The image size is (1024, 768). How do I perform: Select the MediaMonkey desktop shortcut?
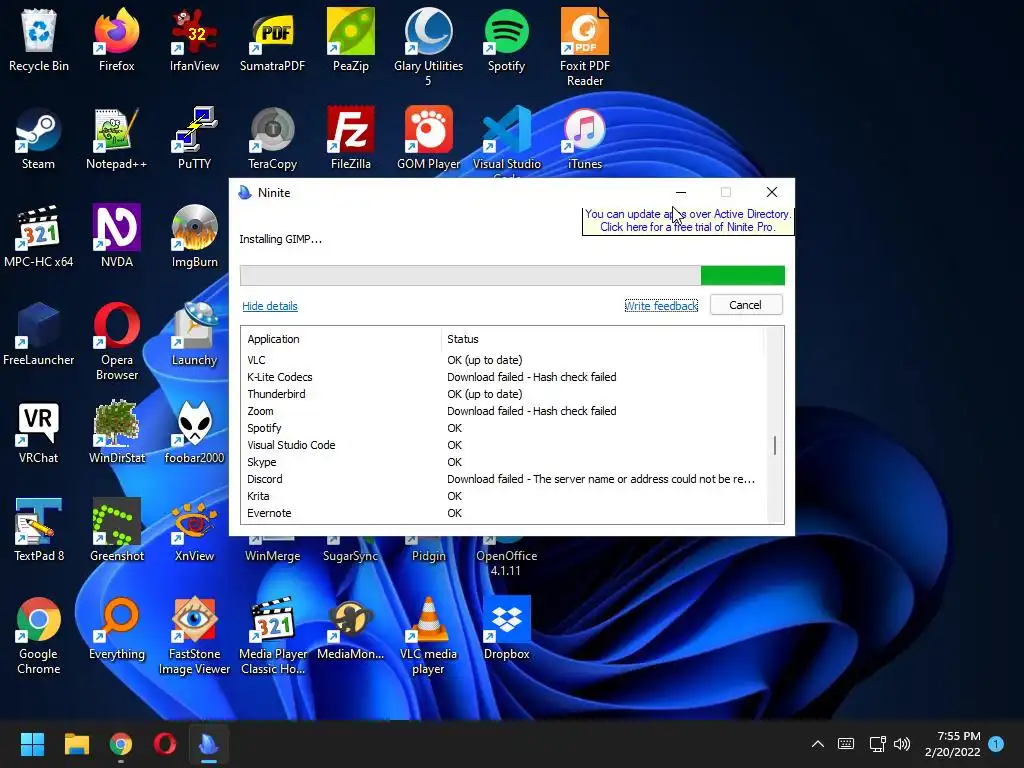[x=351, y=628]
